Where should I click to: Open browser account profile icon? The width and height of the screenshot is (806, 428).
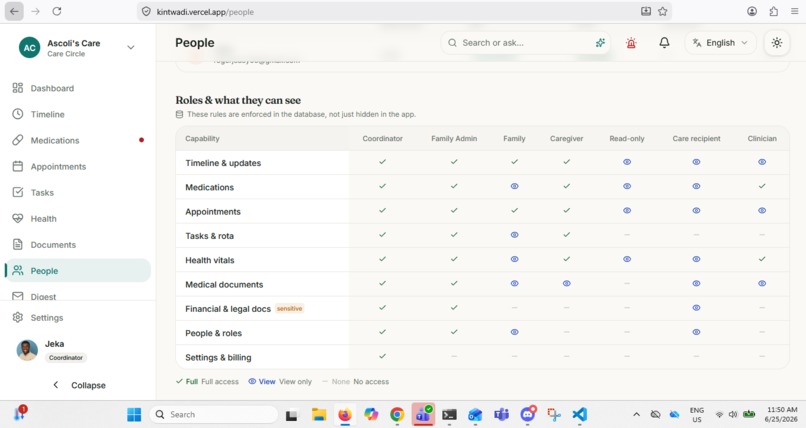pyautogui.click(x=752, y=11)
